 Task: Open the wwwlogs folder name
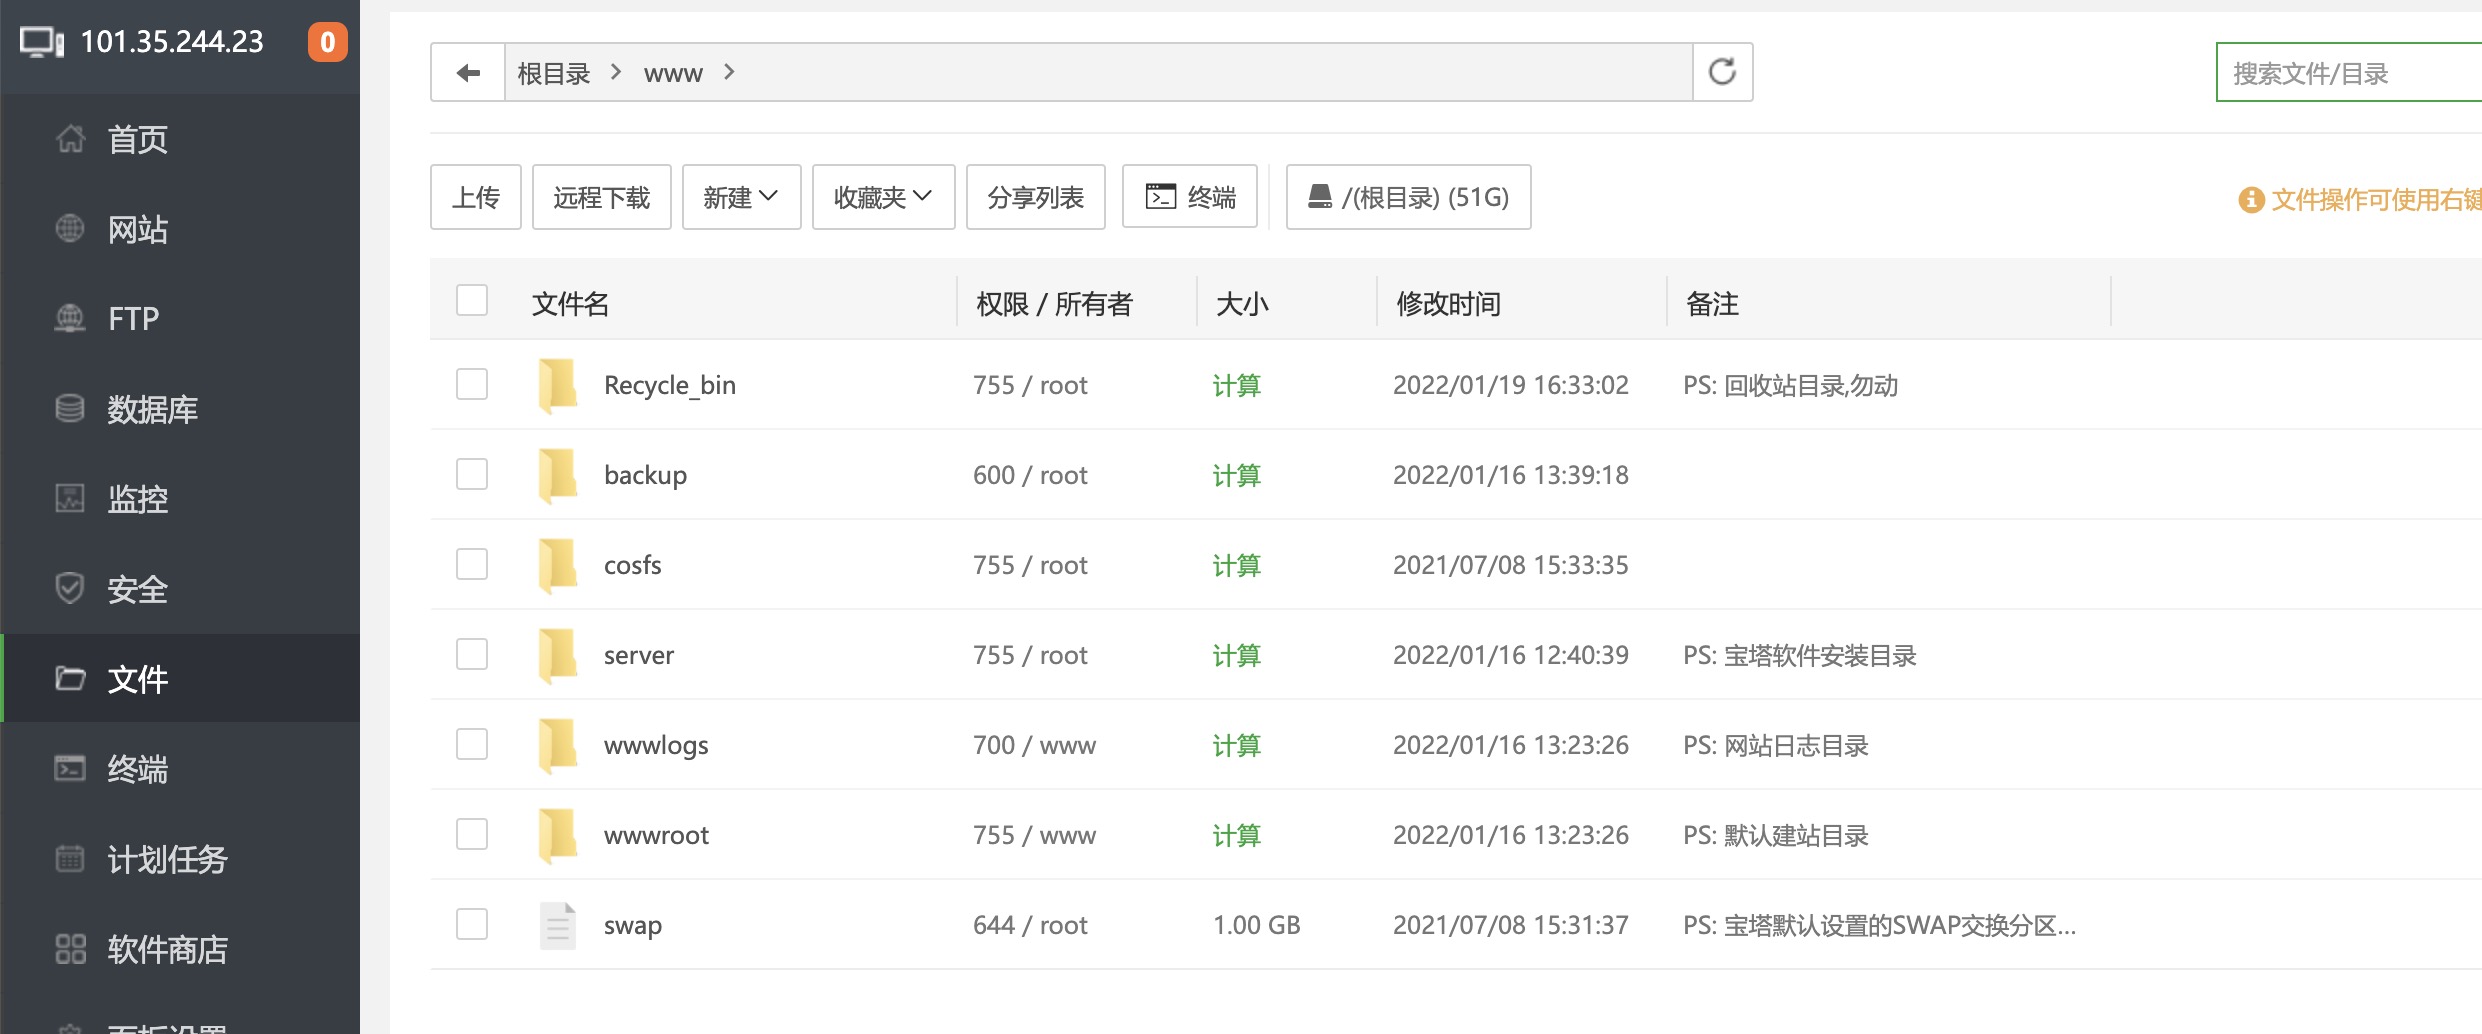tap(656, 745)
